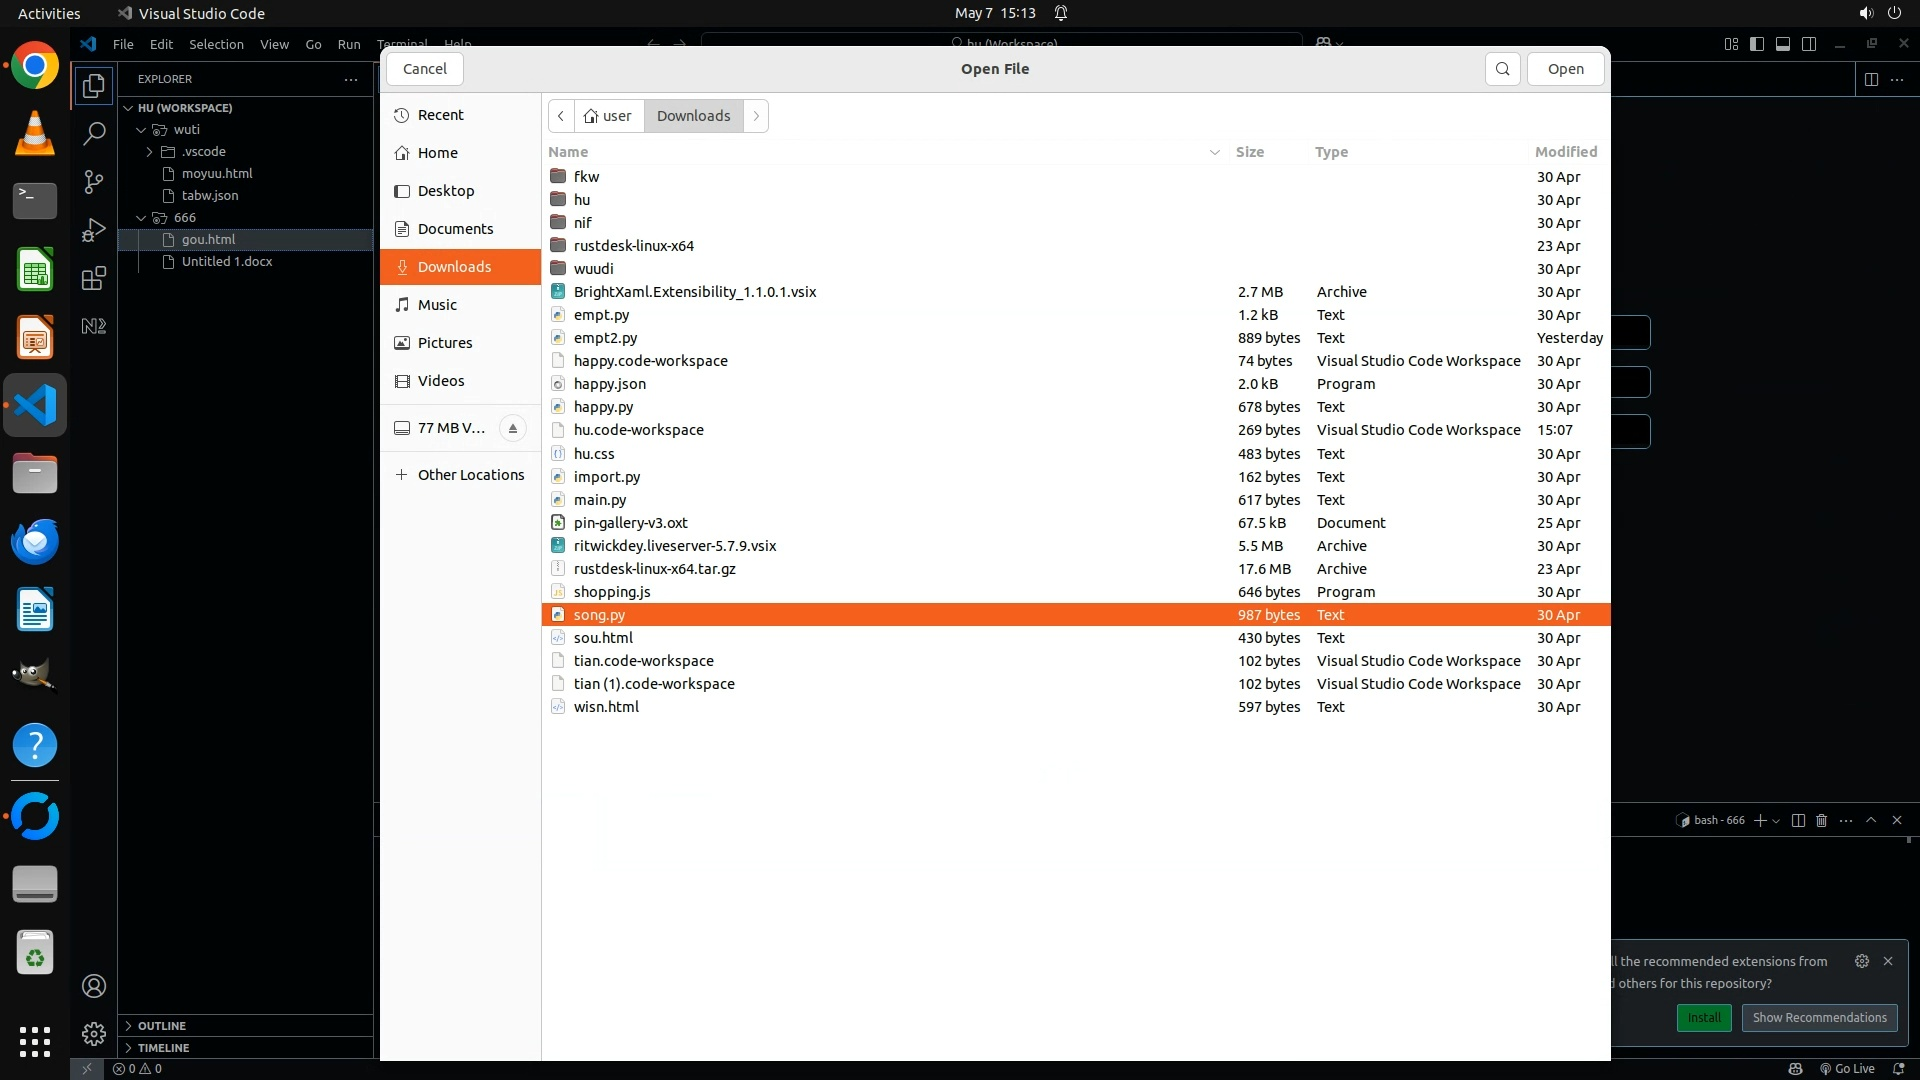Open the Search view in activity bar
The height and width of the screenshot is (1080, 1920).
click(94, 133)
